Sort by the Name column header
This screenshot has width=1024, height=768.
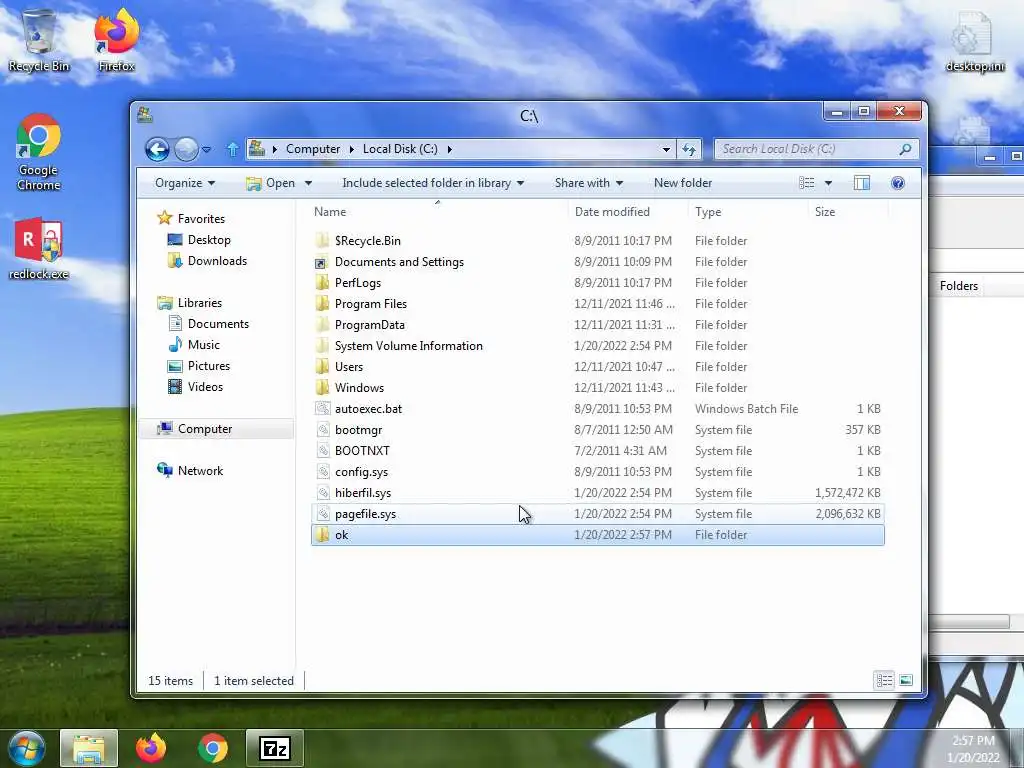[x=438, y=212]
